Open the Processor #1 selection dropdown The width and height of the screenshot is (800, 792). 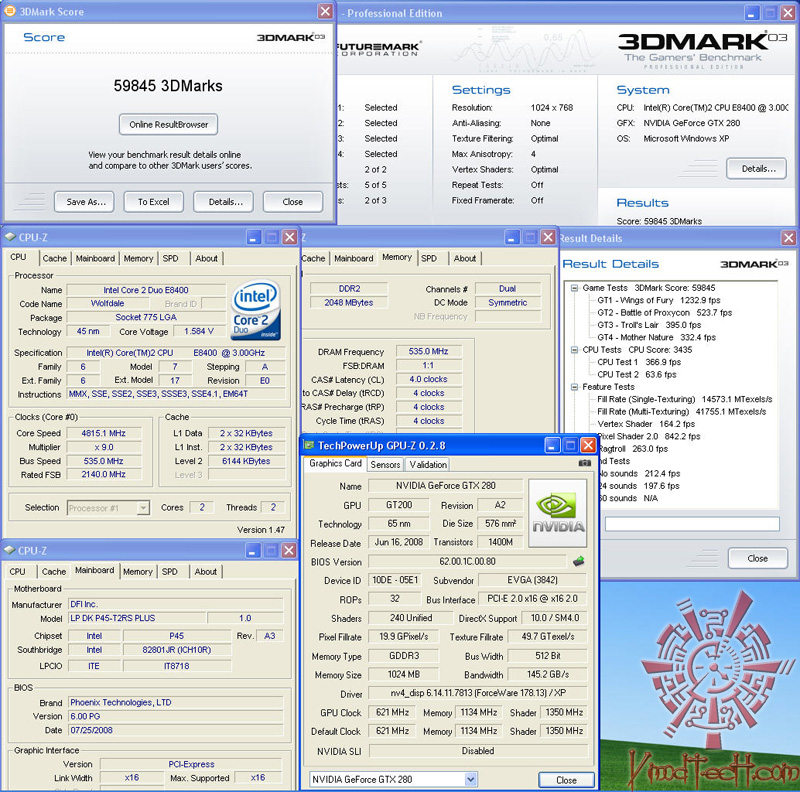[143, 508]
